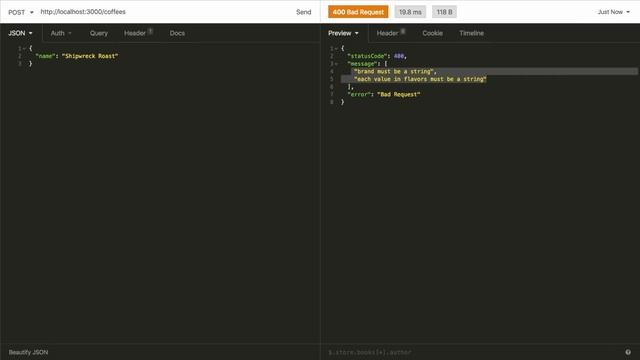Click the 19.8 ms response time badge

(x=410, y=12)
